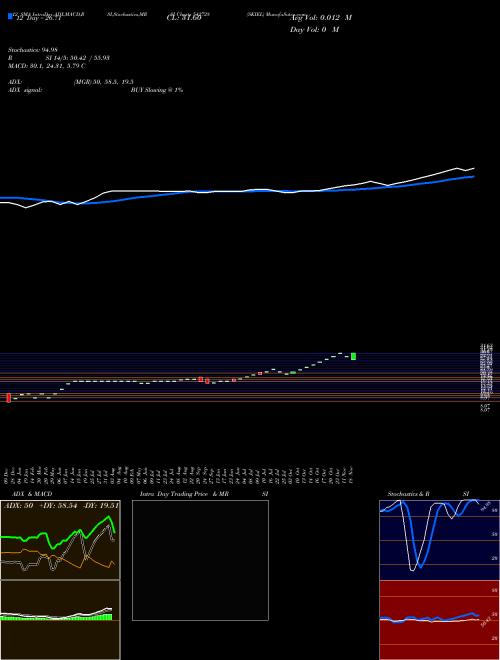Select the 'BUY Slowing @ 1%' signal text

tap(157, 90)
